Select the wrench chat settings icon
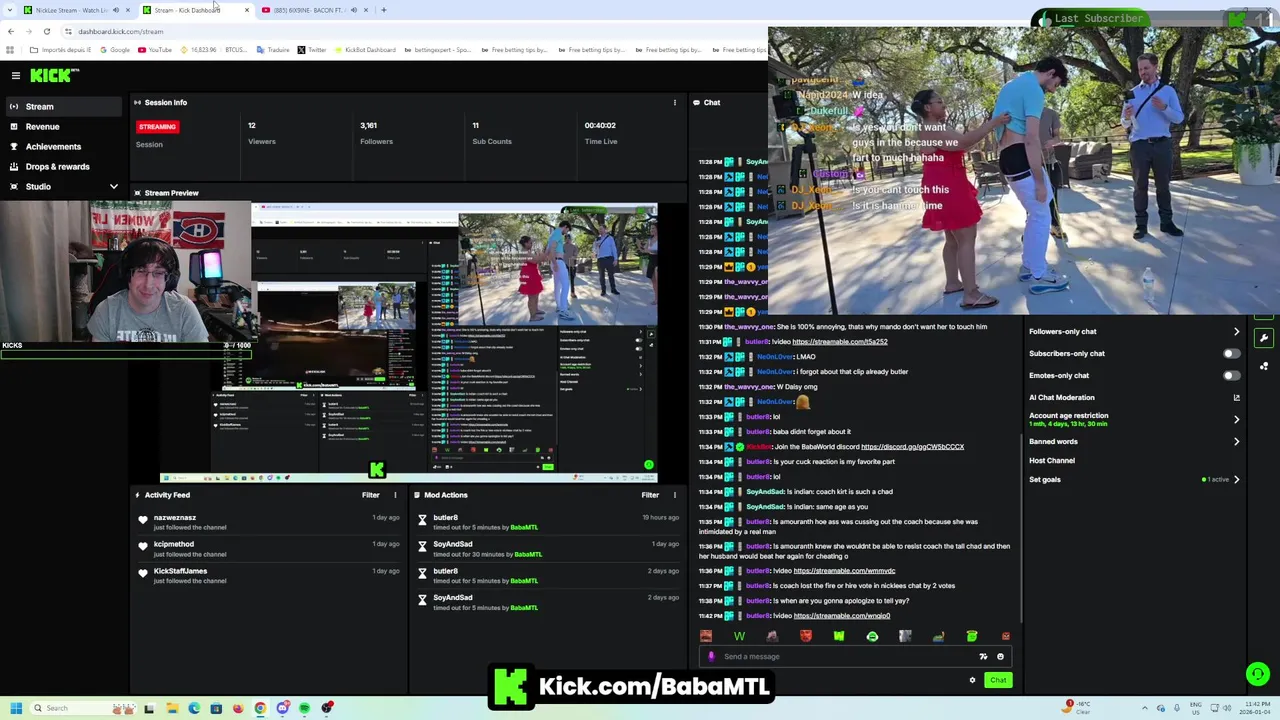Viewport: 1280px width, 720px height. click(1264, 338)
